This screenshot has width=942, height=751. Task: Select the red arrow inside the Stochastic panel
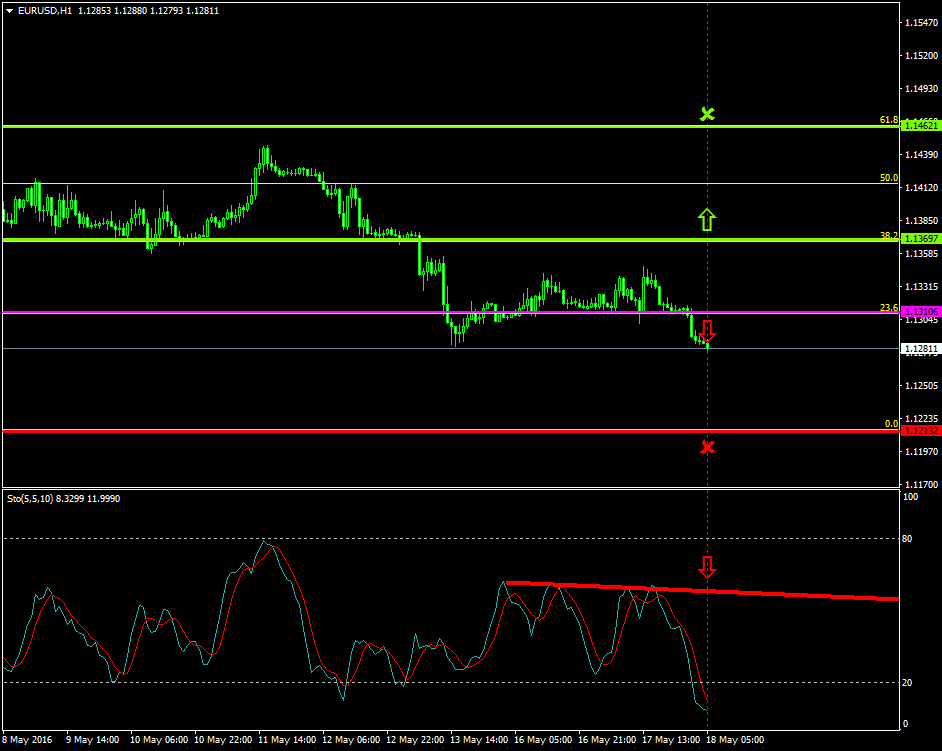click(710, 568)
